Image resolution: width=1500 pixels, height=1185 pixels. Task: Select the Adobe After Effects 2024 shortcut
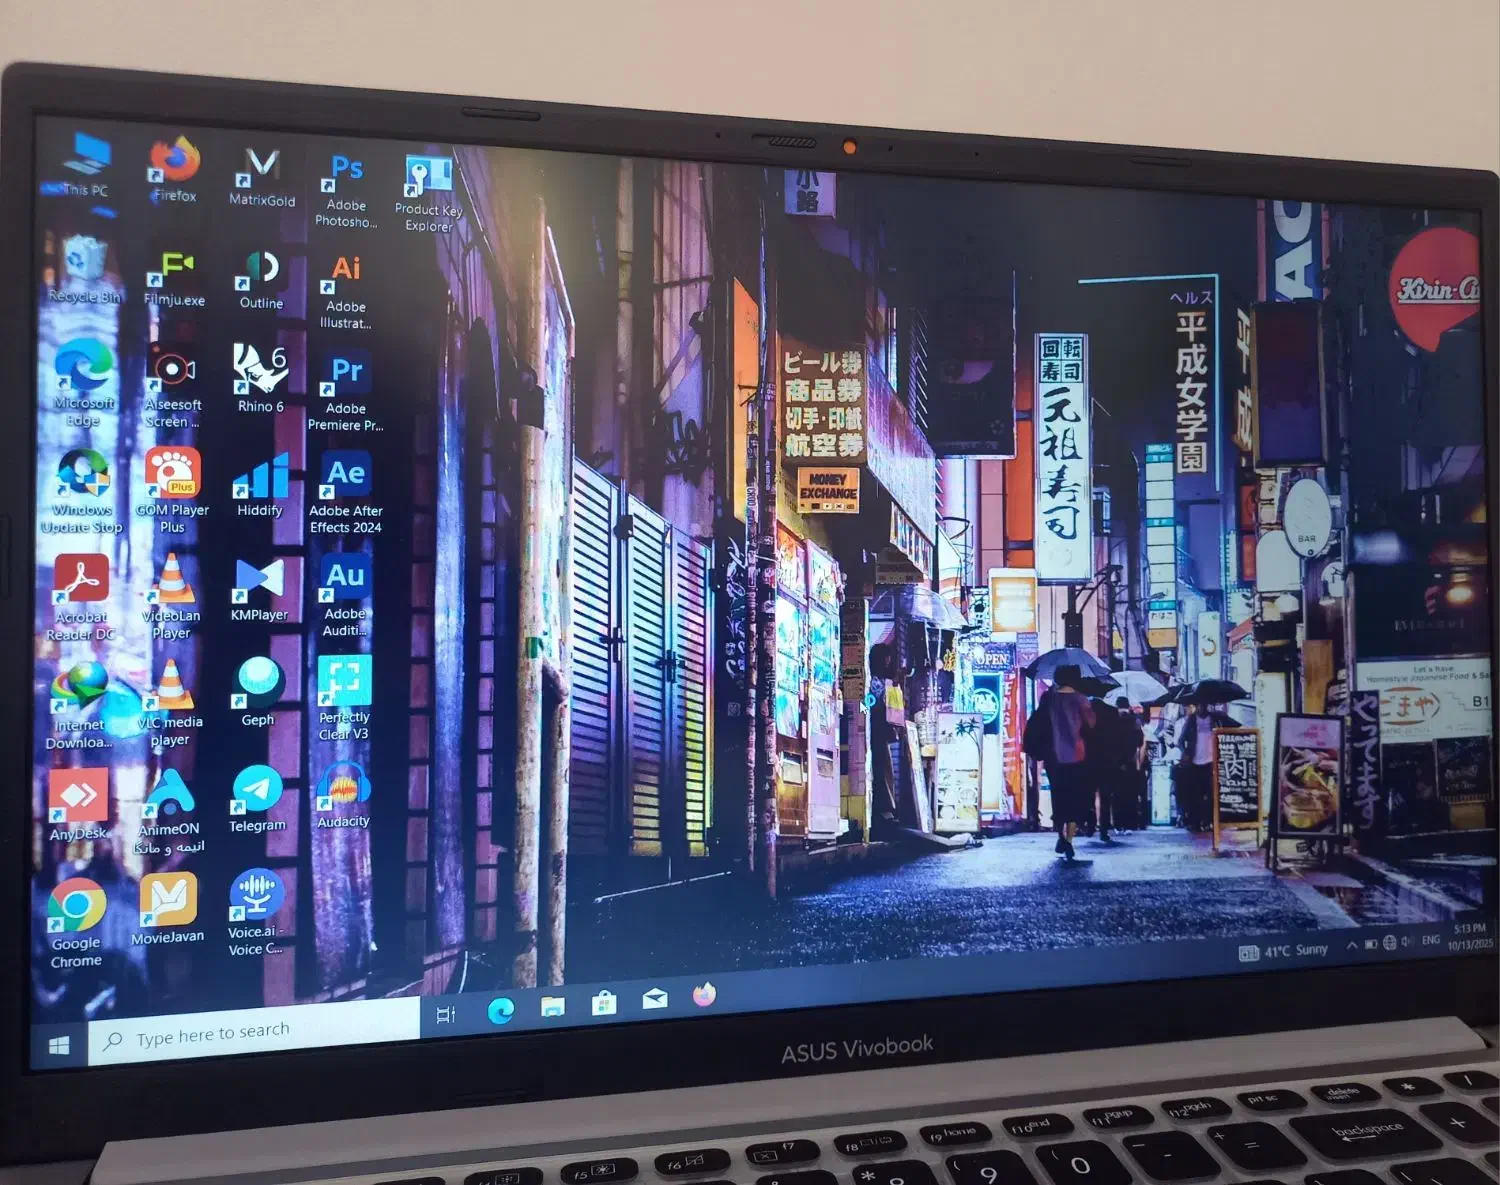(x=346, y=494)
